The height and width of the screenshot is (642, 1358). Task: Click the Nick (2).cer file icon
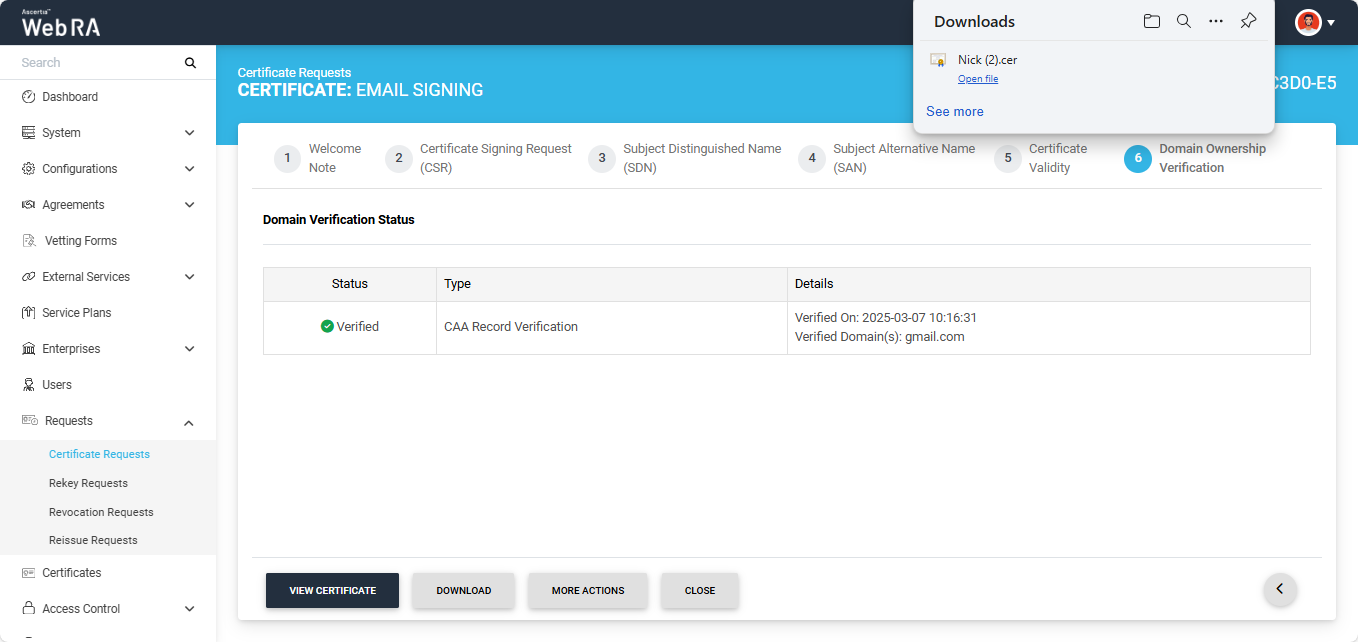(938, 60)
